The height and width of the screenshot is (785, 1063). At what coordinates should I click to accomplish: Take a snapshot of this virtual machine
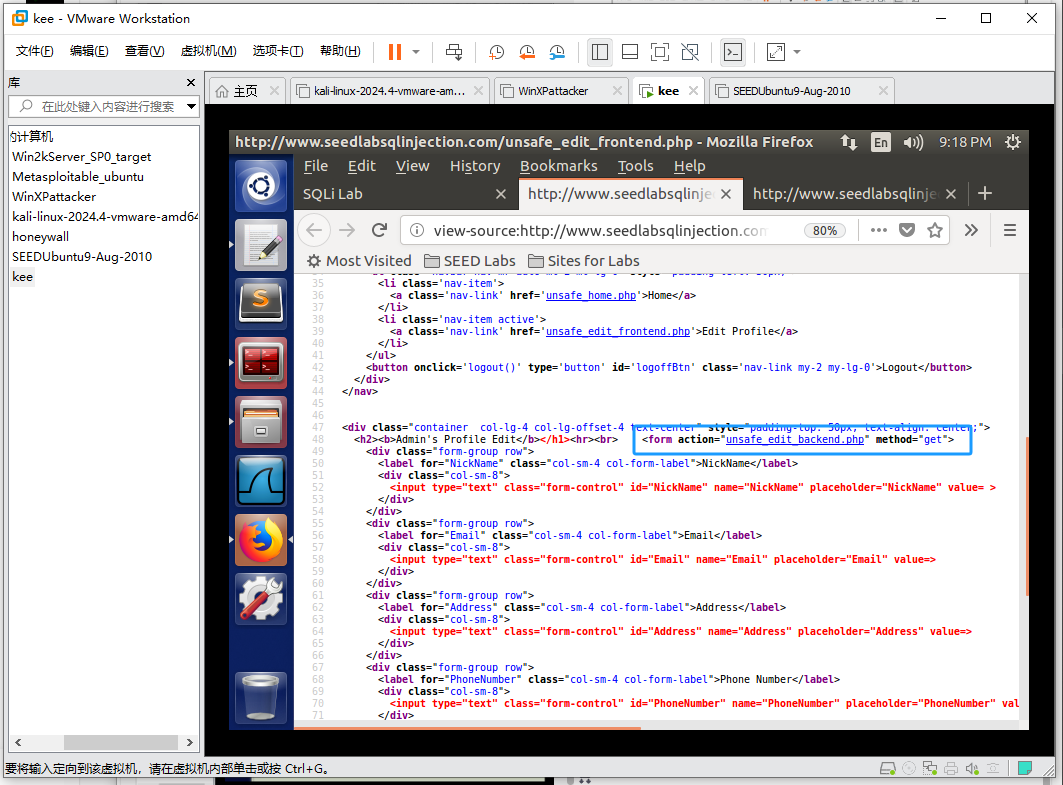[496, 52]
